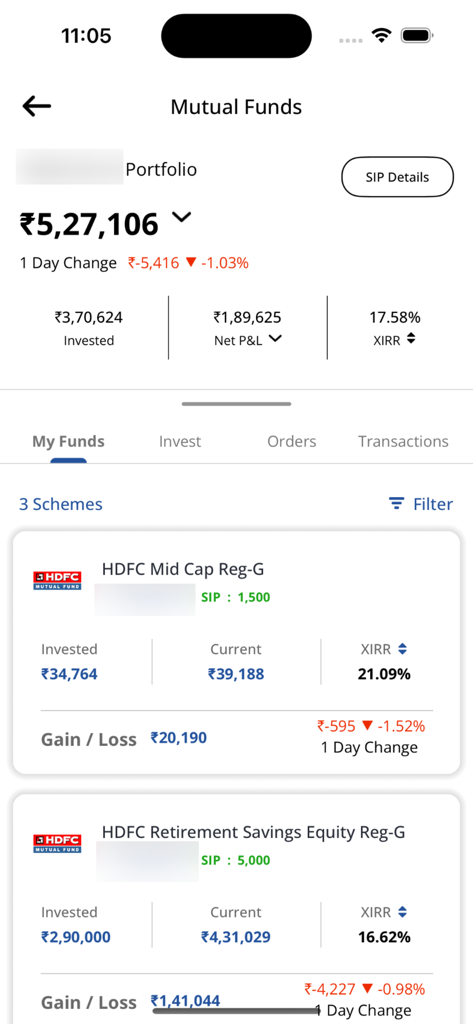Tap the HDFC logo on Mid Cap card
Screen dimensions: 473x1024
57,581
